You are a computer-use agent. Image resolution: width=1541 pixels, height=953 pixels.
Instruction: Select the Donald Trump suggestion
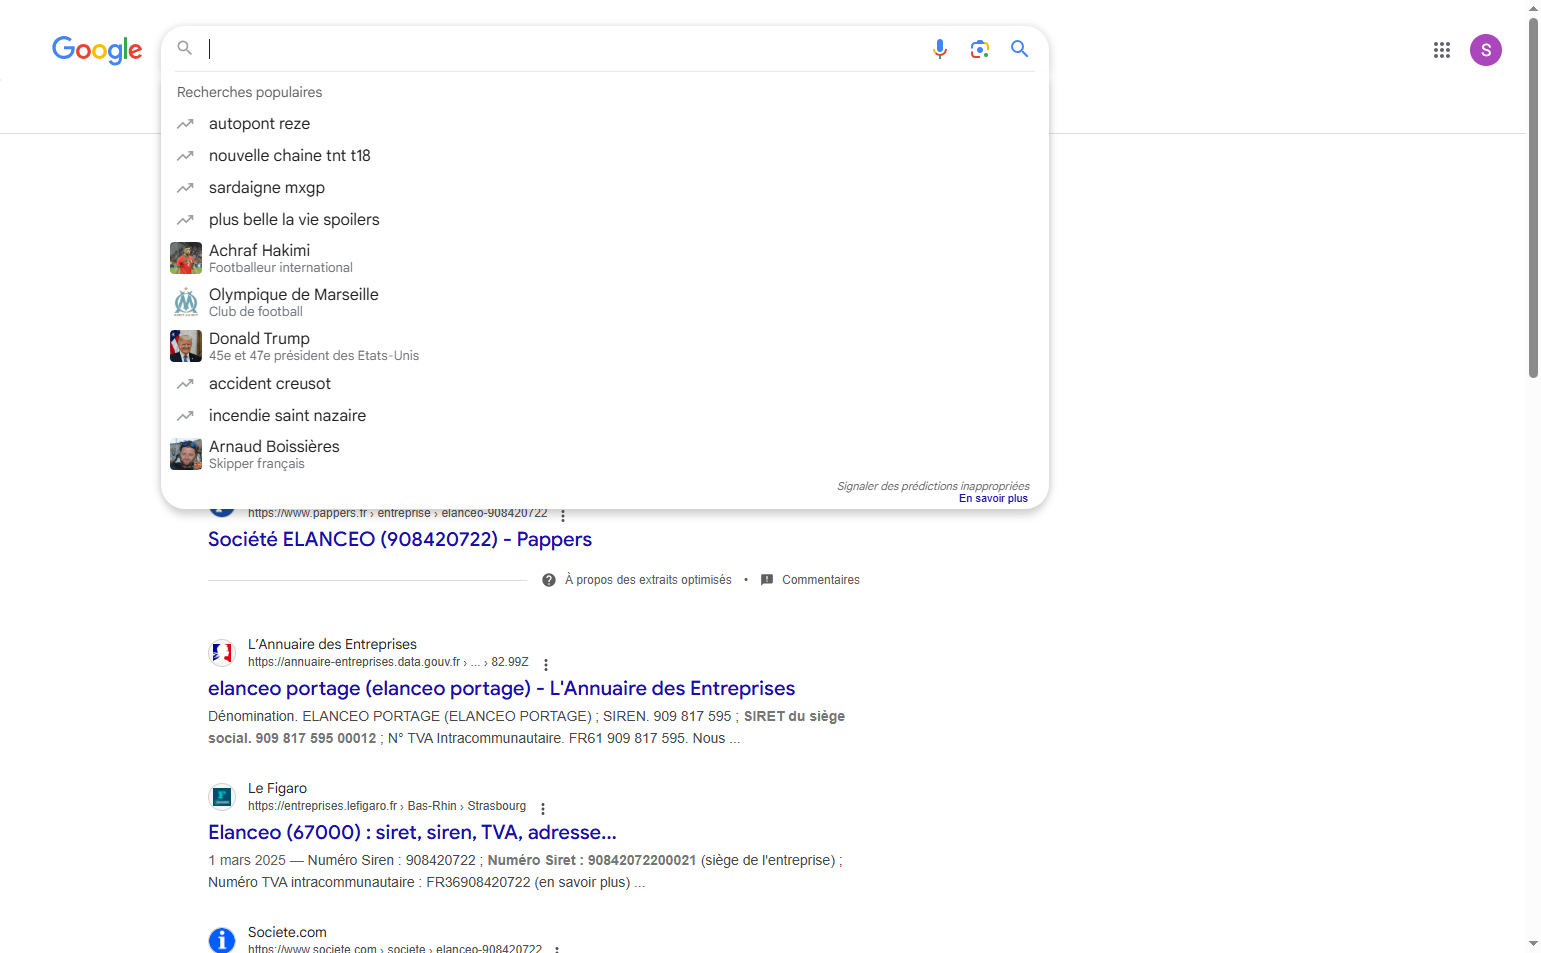tap(605, 346)
